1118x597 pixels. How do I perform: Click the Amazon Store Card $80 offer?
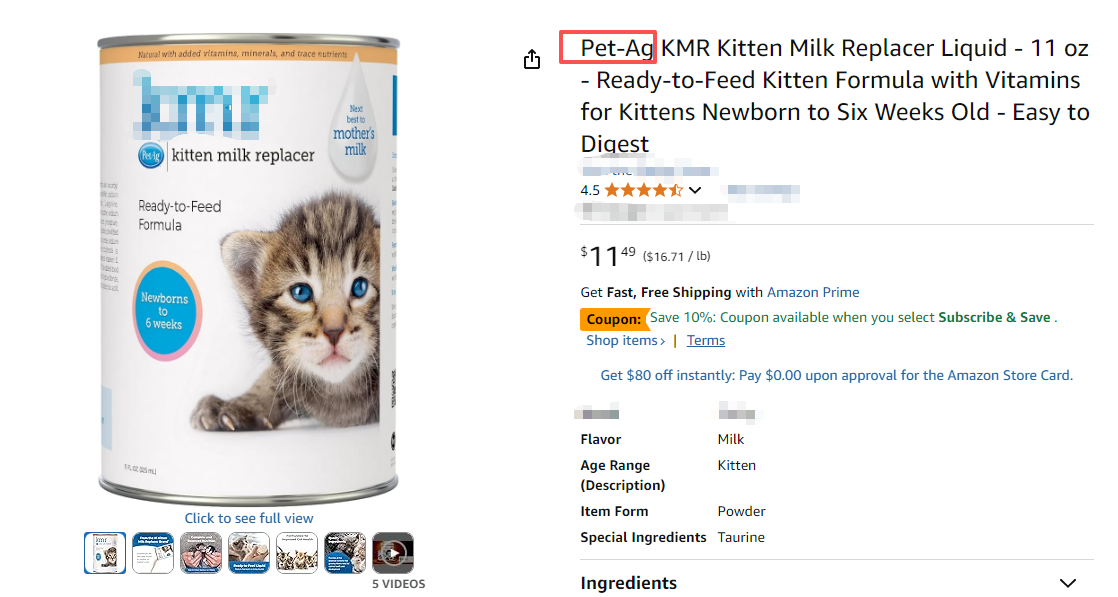(836, 376)
